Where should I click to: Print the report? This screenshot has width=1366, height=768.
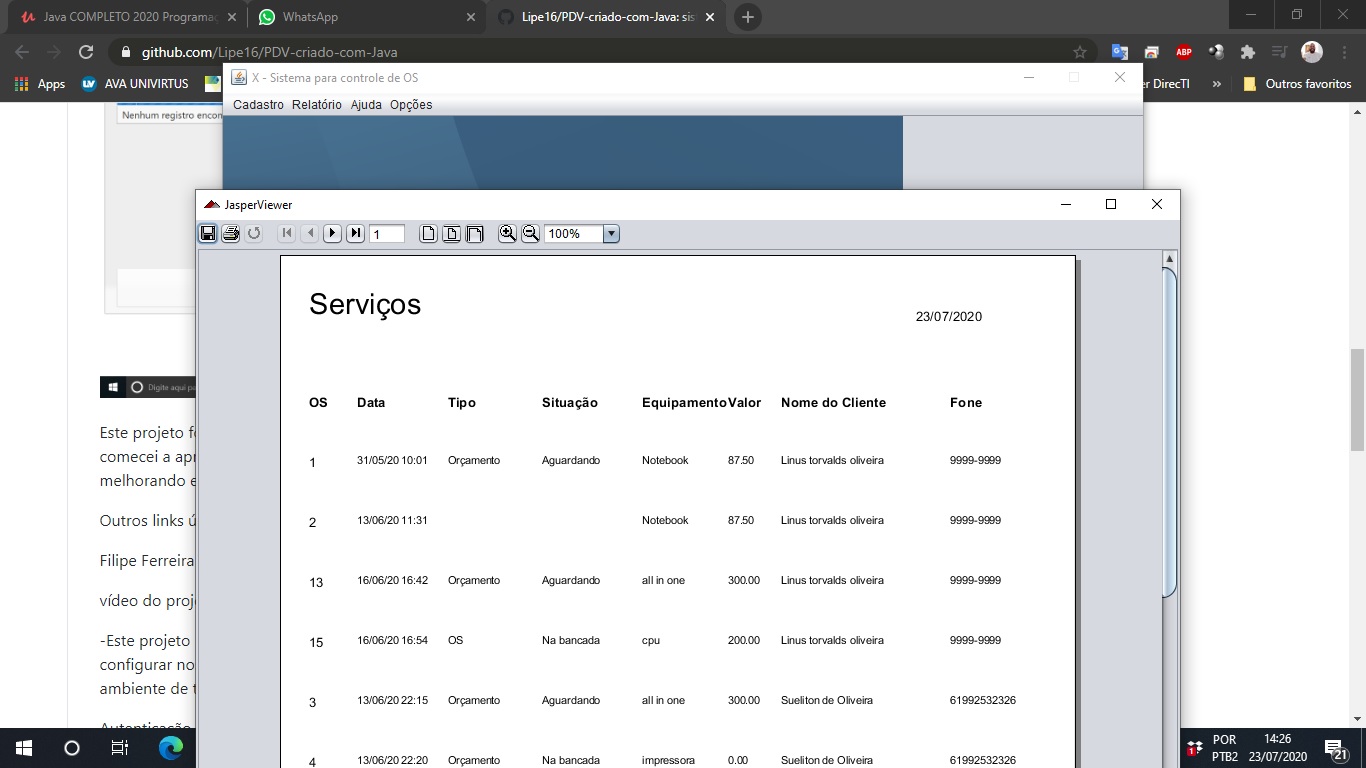[x=230, y=233]
